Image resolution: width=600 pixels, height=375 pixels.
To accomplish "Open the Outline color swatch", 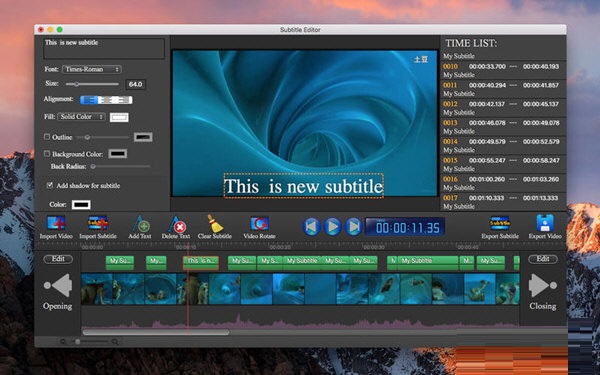I will 143,137.
